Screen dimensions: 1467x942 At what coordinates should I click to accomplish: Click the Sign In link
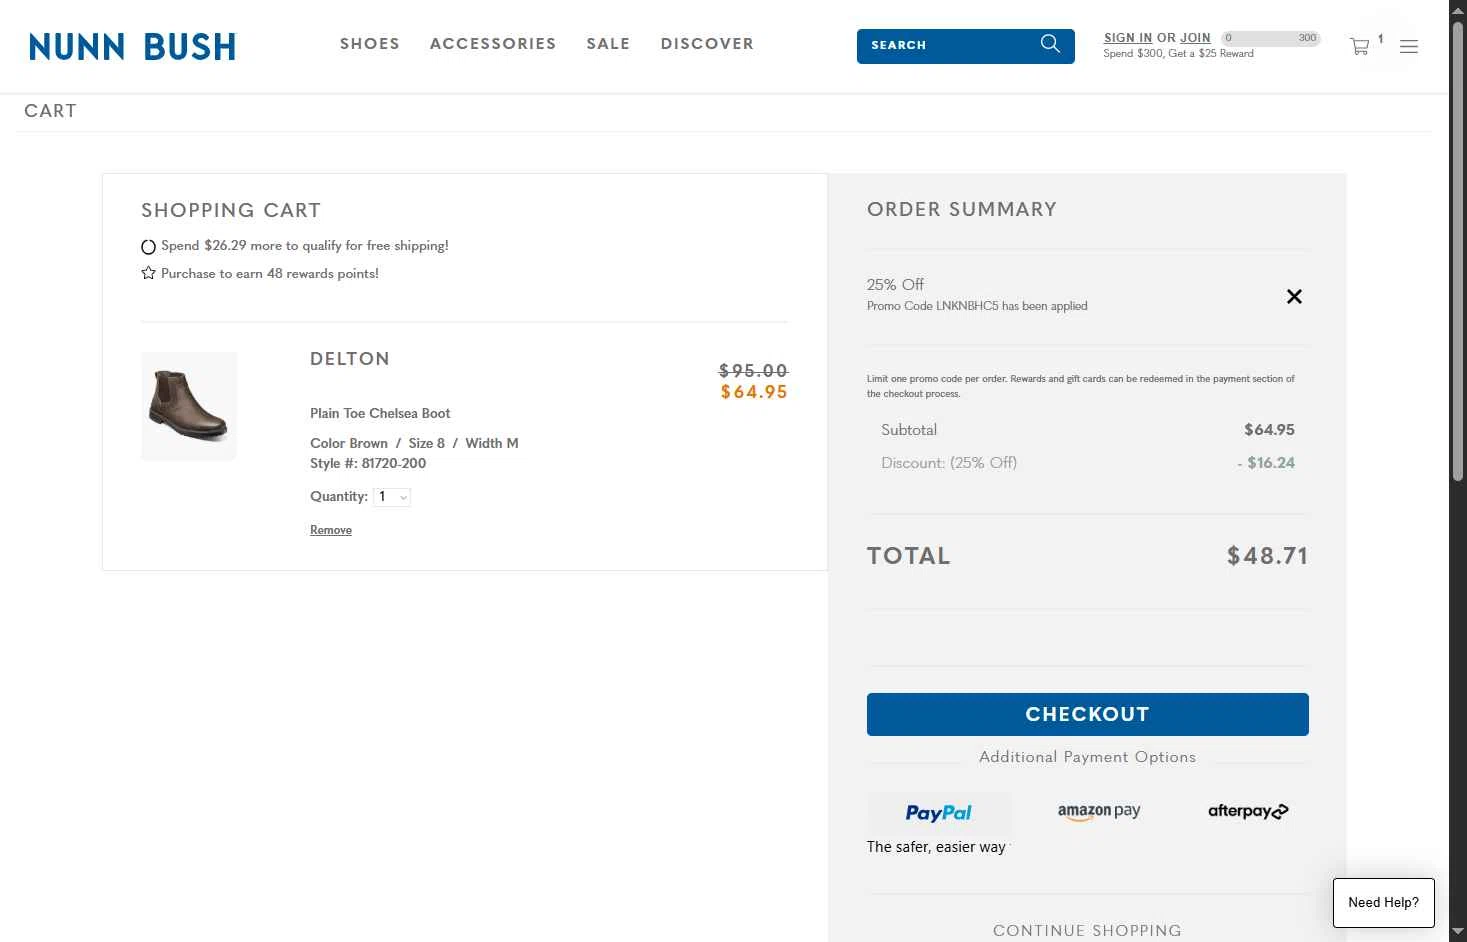1128,38
